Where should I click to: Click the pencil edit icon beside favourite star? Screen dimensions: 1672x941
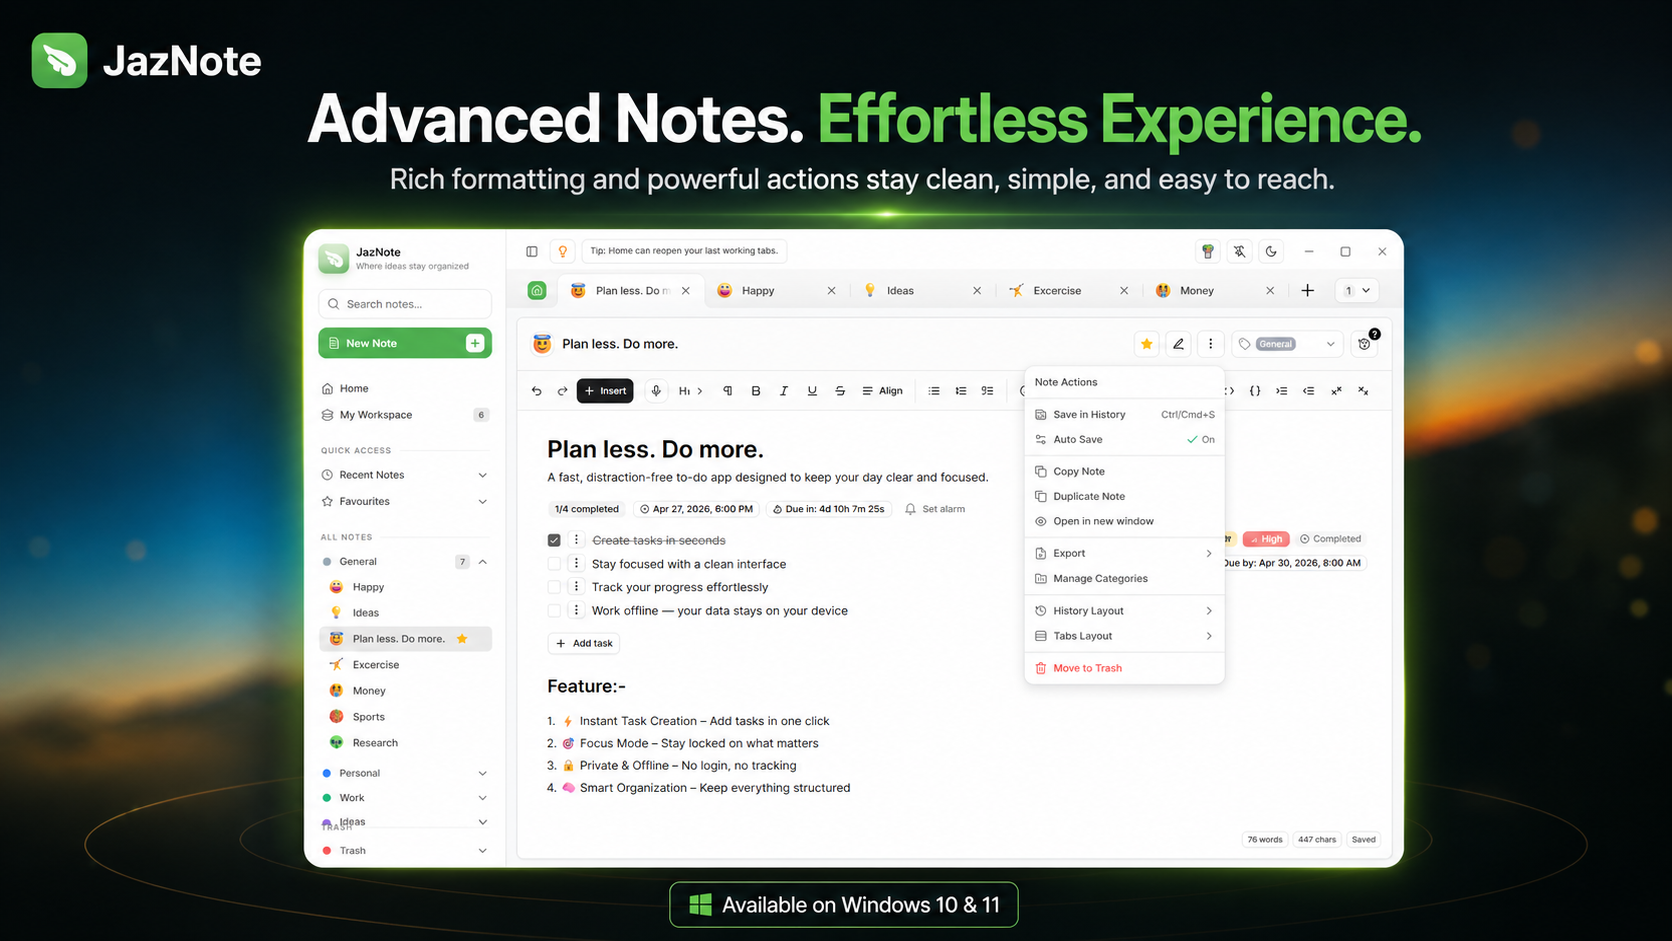pyautogui.click(x=1179, y=344)
